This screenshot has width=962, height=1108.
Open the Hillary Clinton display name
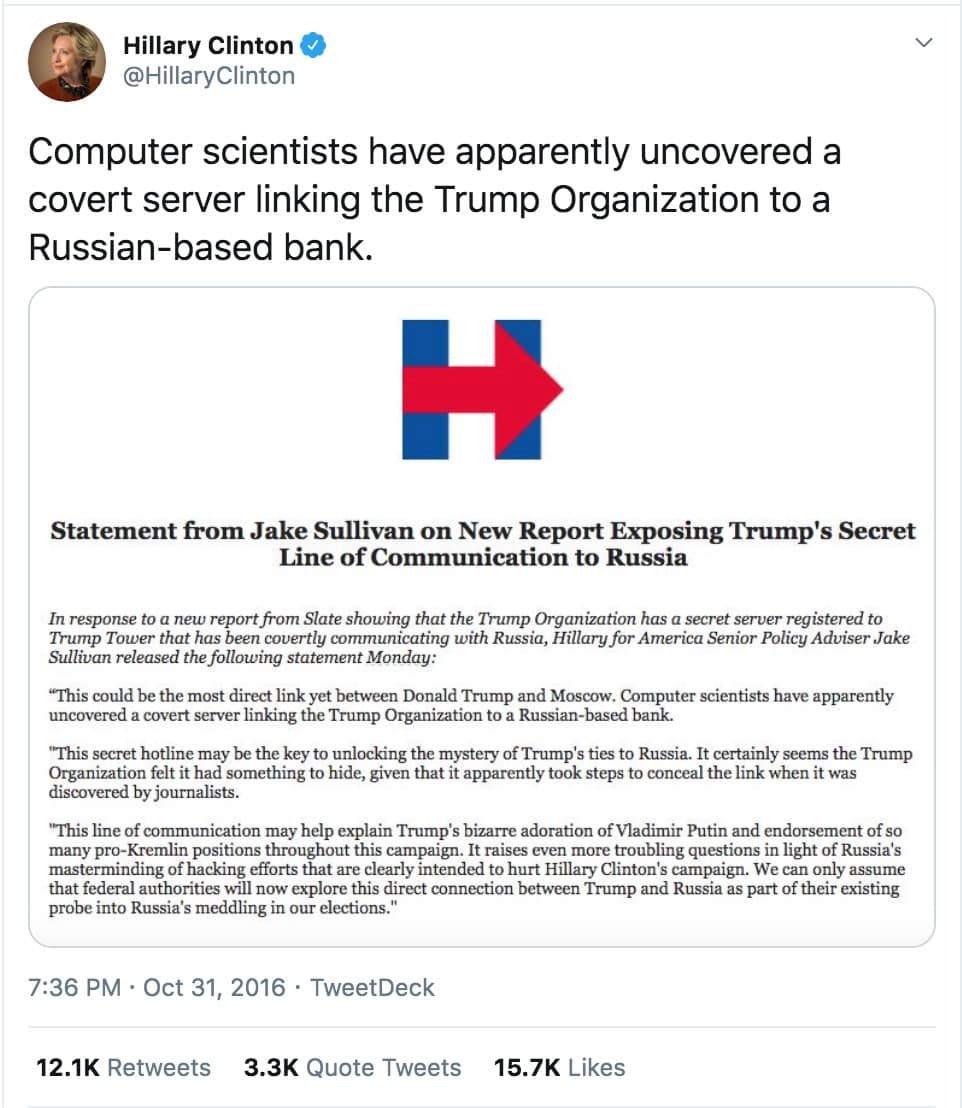click(208, 45)
